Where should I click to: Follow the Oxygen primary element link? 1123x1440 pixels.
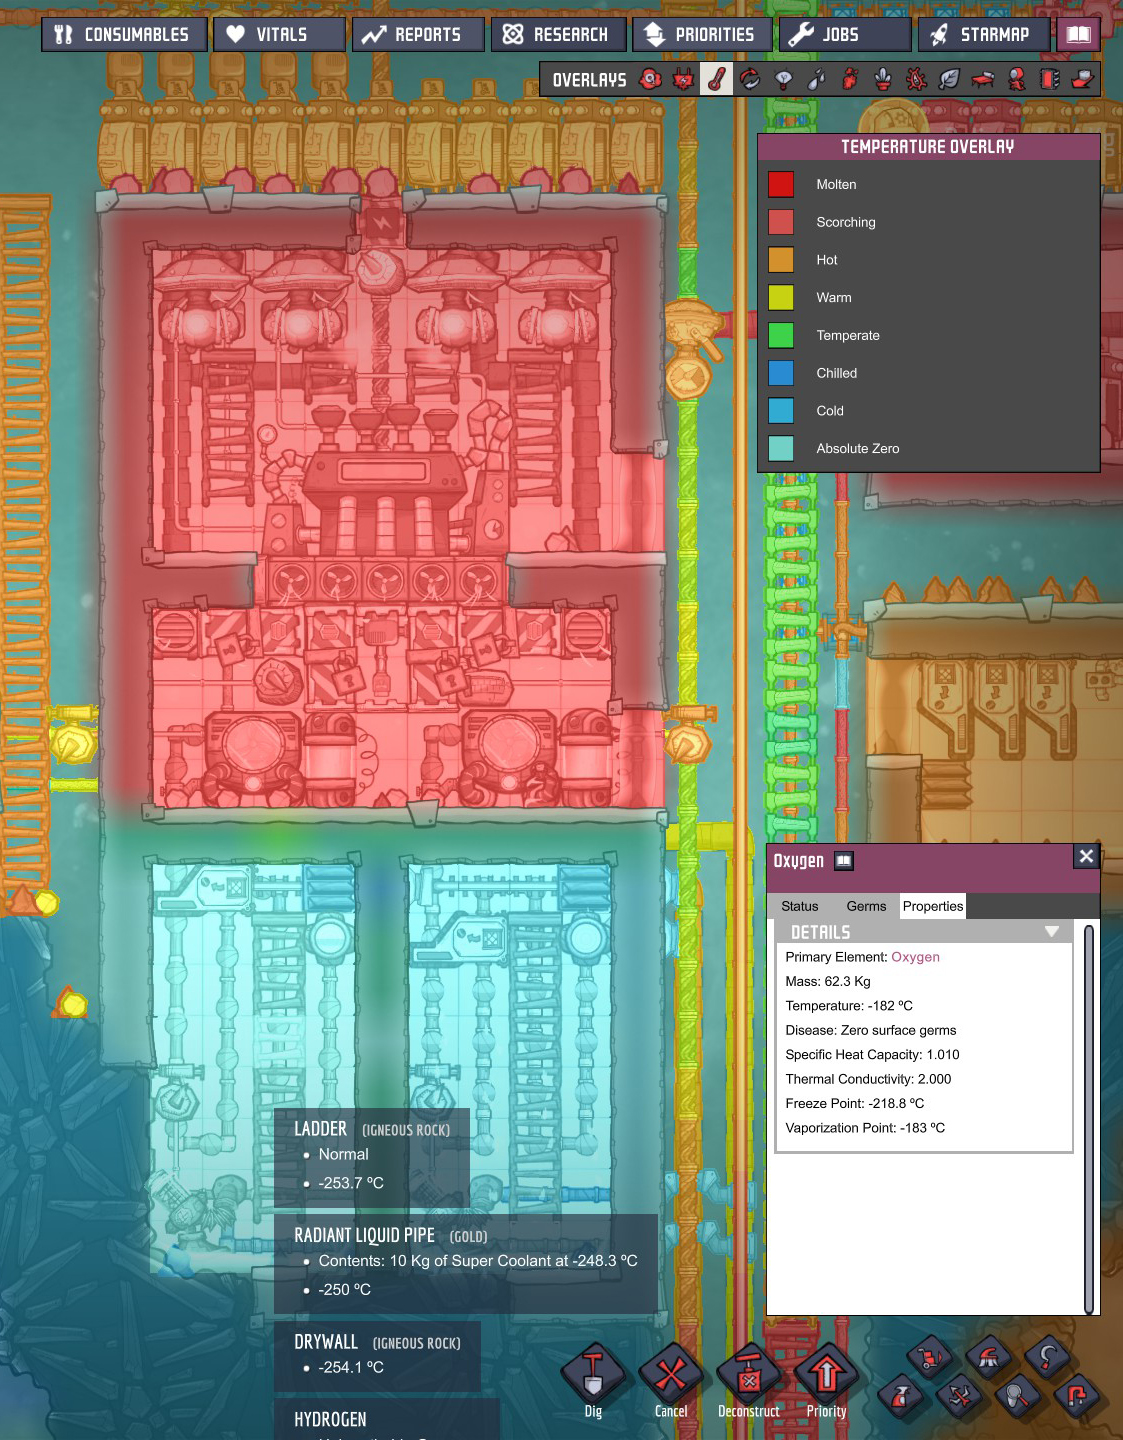(x=915, y=957)
